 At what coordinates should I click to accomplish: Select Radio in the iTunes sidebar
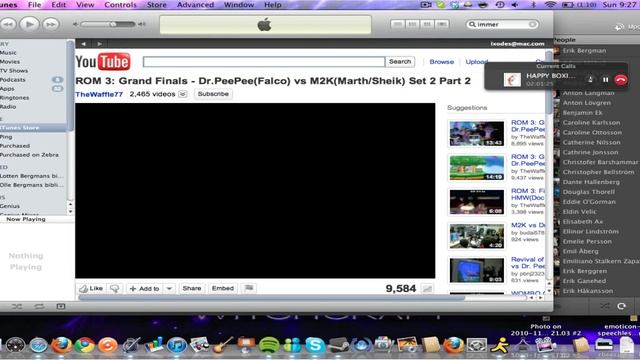coord(8,107)
